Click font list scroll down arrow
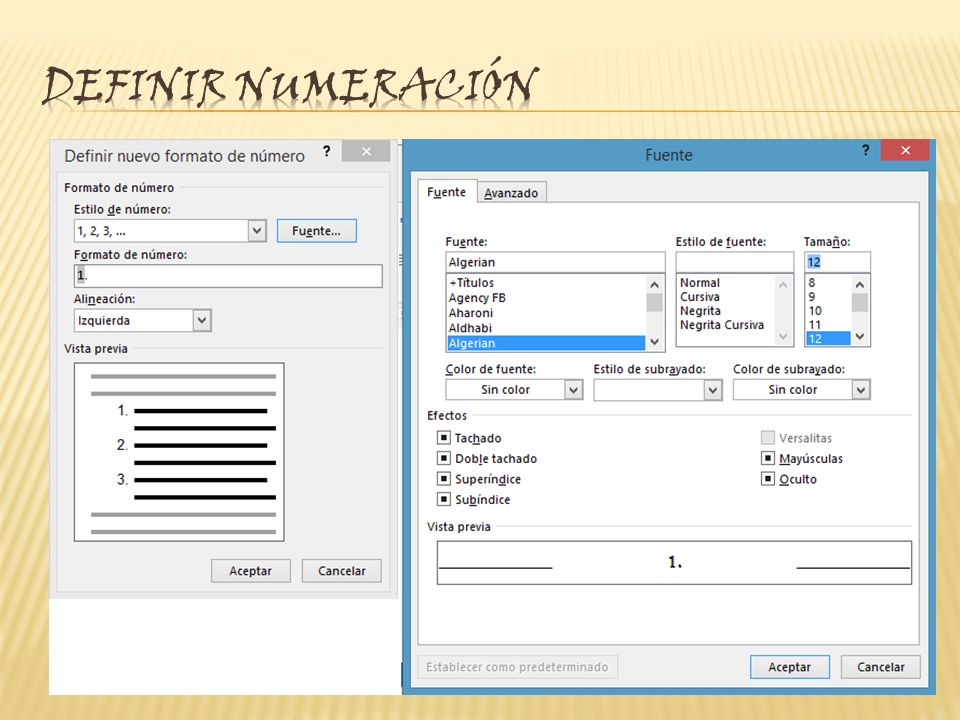 (654, 342)
